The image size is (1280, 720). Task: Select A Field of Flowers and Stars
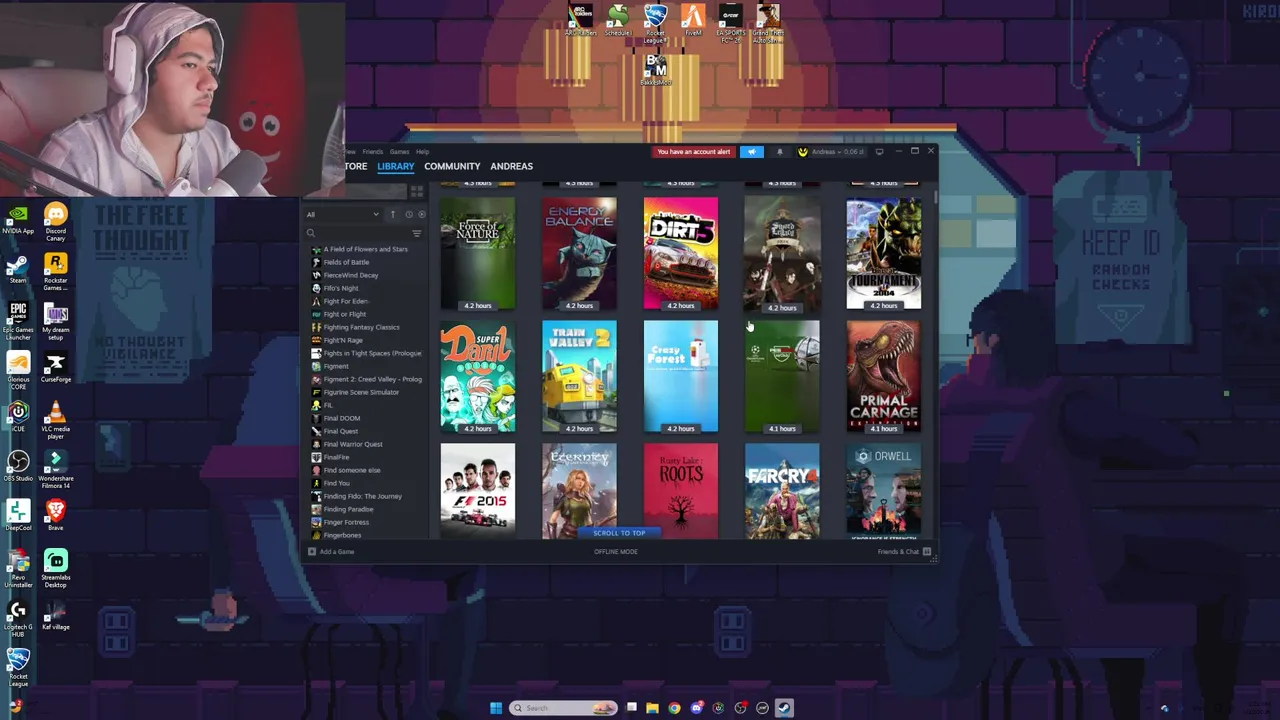tap(364, 249)
